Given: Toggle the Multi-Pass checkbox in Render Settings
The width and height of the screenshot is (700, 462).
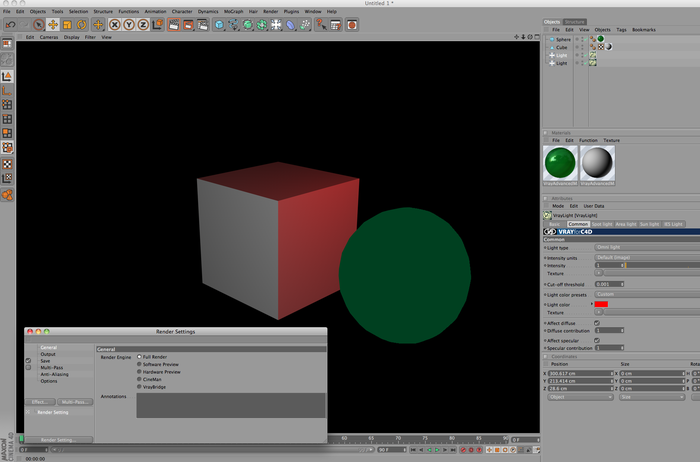Looking at the screenshot, I should tap(28, 368).
